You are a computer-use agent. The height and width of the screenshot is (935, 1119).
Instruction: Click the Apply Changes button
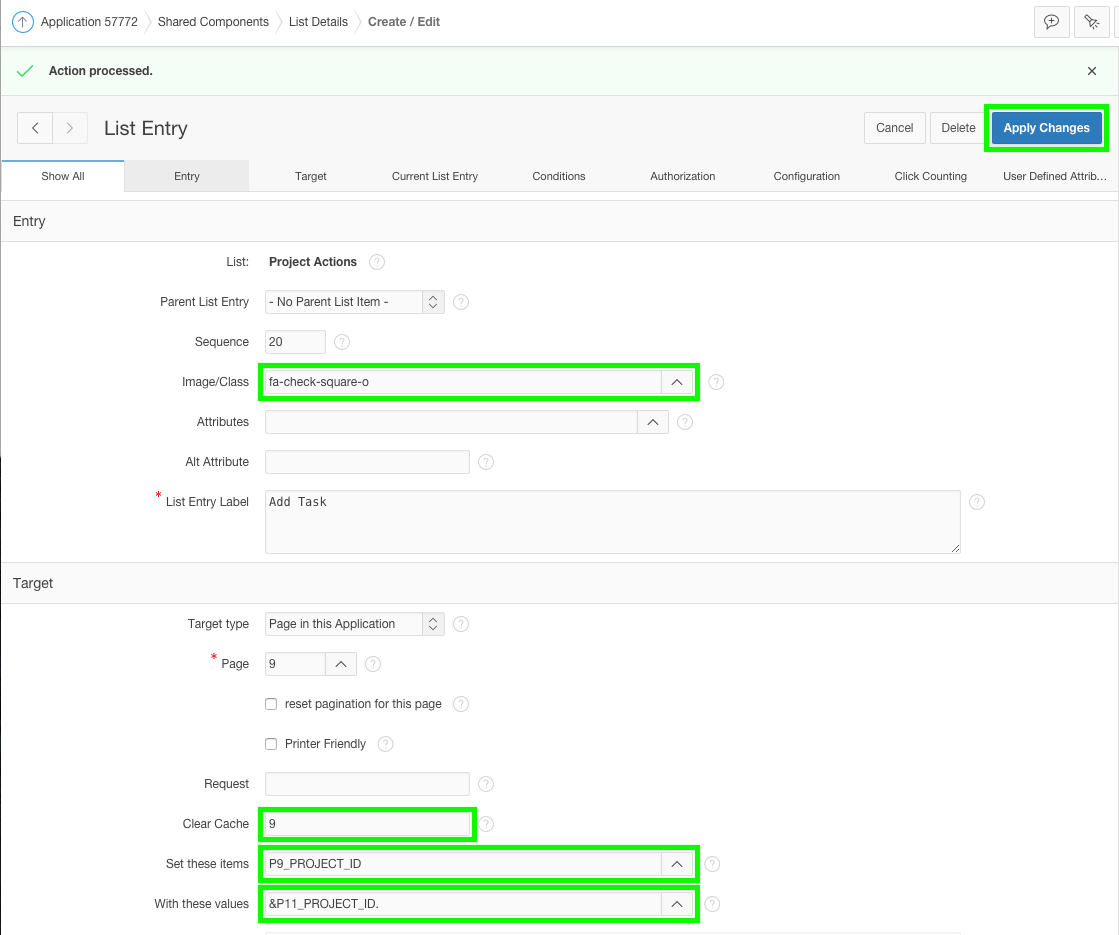pyautogui.click(x=1046, y=128)
